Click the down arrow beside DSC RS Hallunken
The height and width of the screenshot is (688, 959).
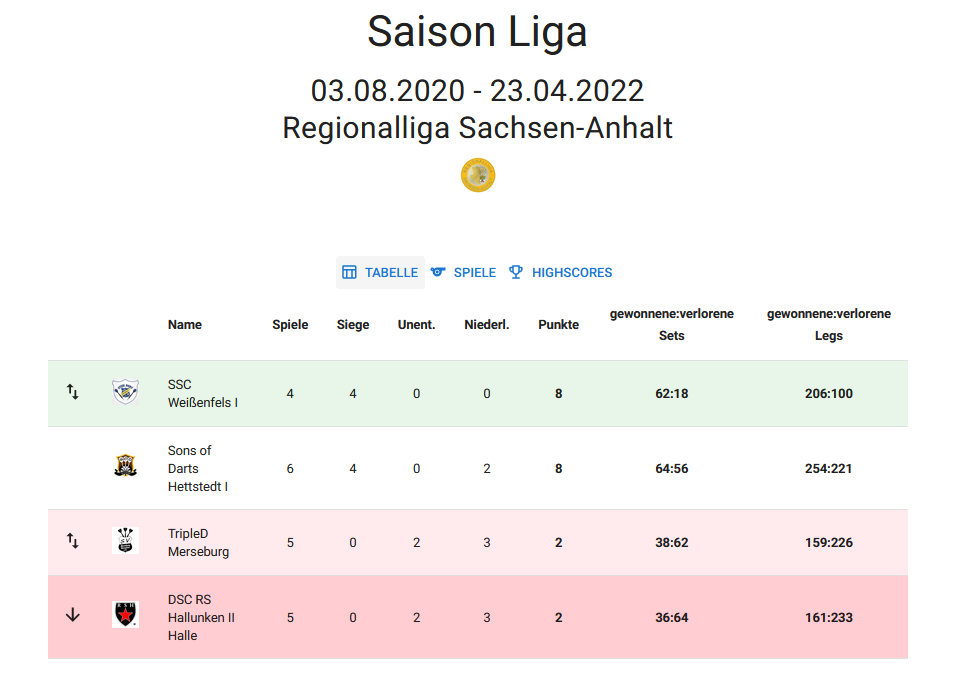[73, 615]
